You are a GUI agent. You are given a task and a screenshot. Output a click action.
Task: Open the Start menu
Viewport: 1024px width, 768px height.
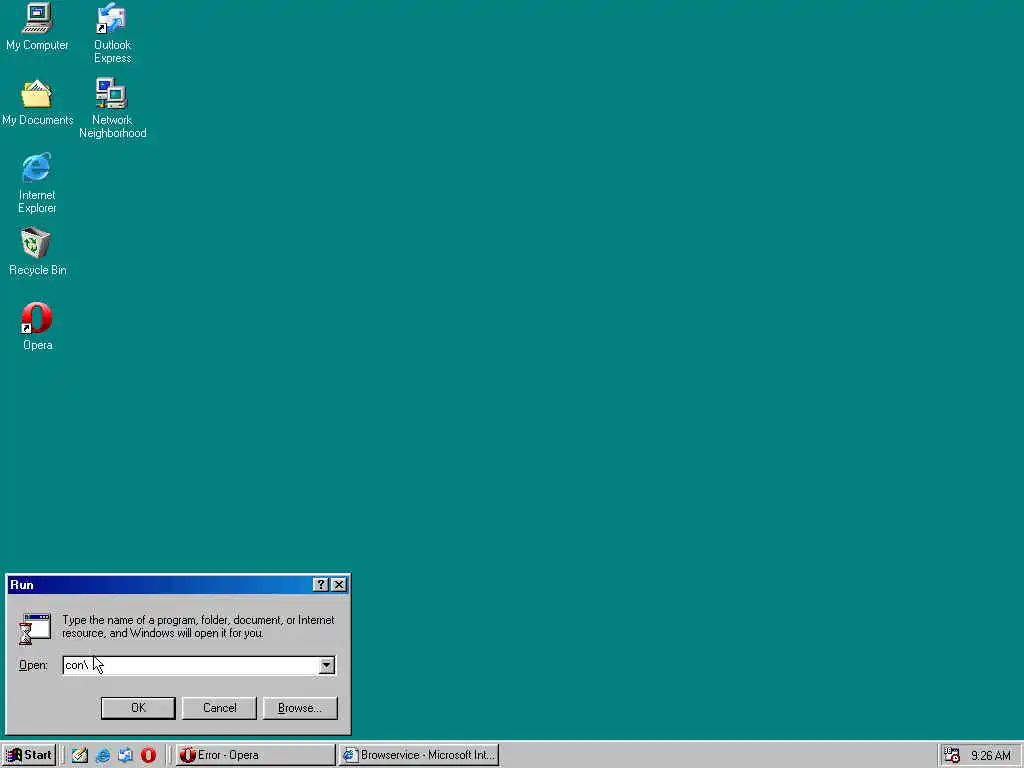click(x=29, y=755)
